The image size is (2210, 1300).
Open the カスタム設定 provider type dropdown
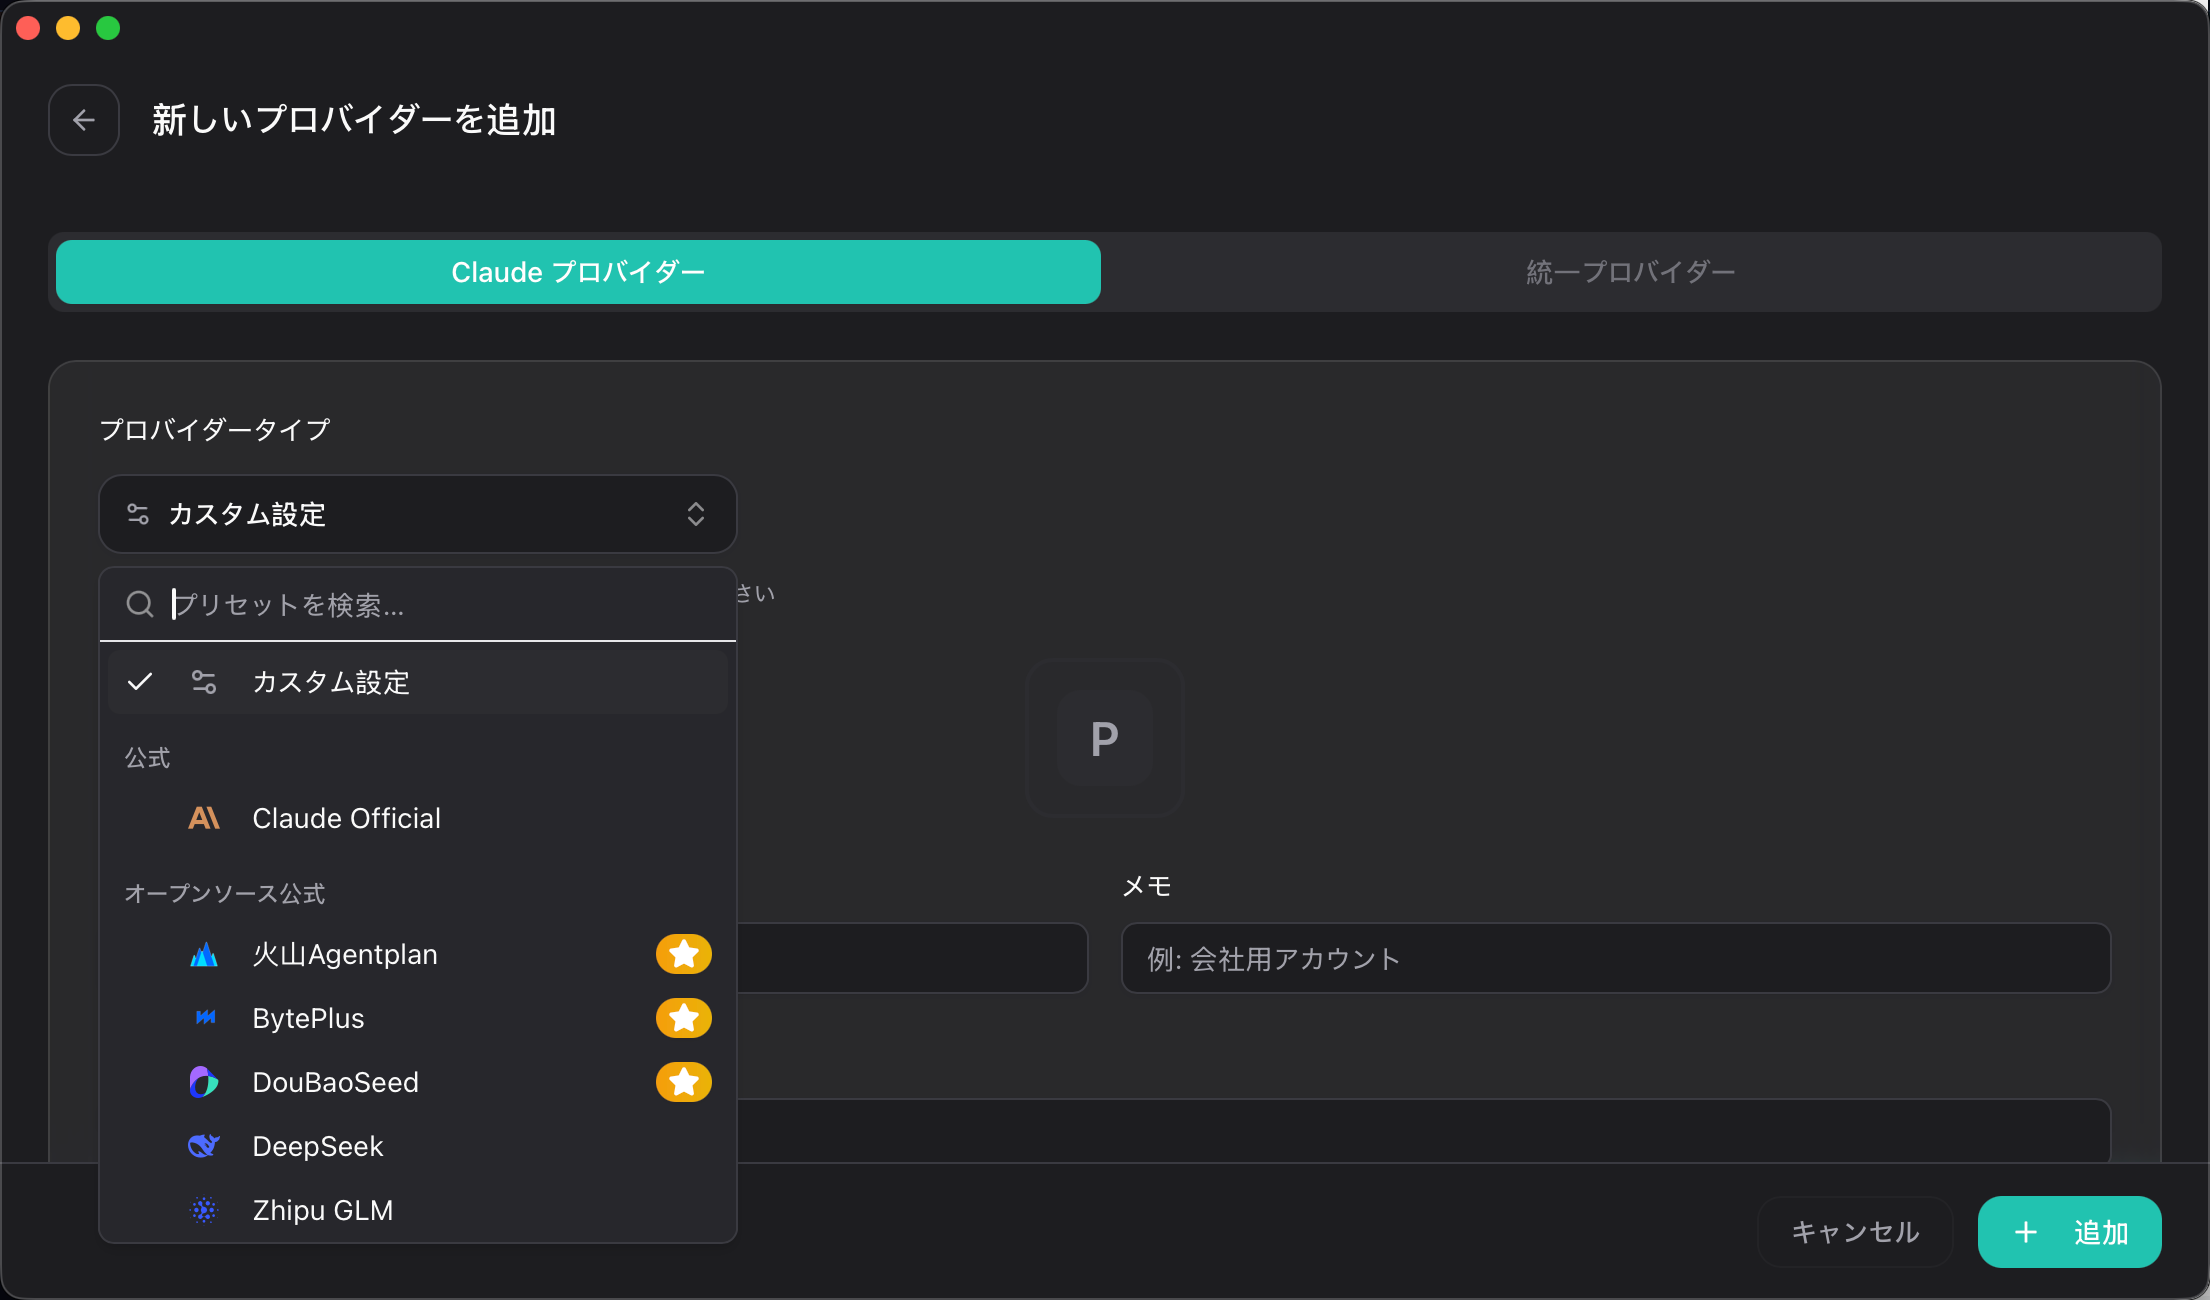click(418, 514)
